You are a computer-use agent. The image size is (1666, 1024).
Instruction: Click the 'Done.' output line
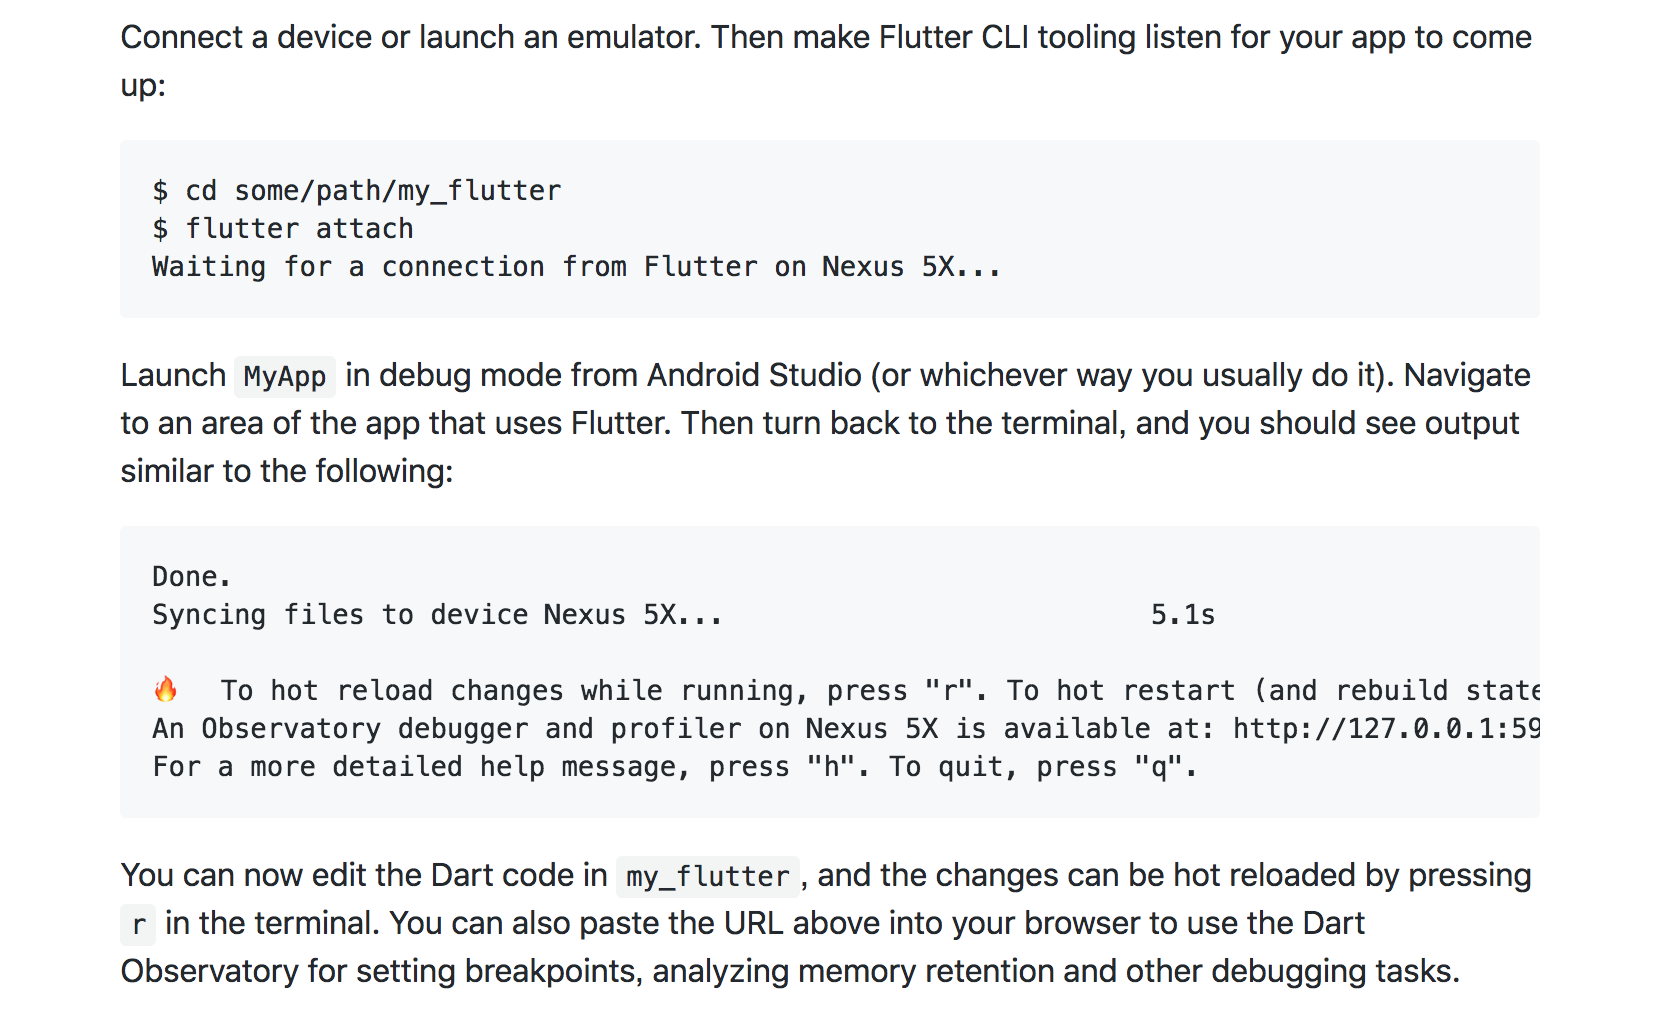(x=191, y=576)
